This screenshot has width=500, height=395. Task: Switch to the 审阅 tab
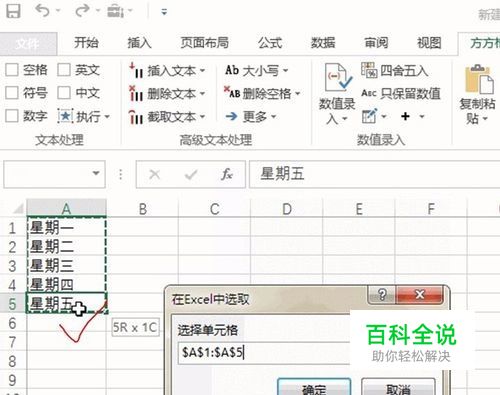tap(376, 43)
